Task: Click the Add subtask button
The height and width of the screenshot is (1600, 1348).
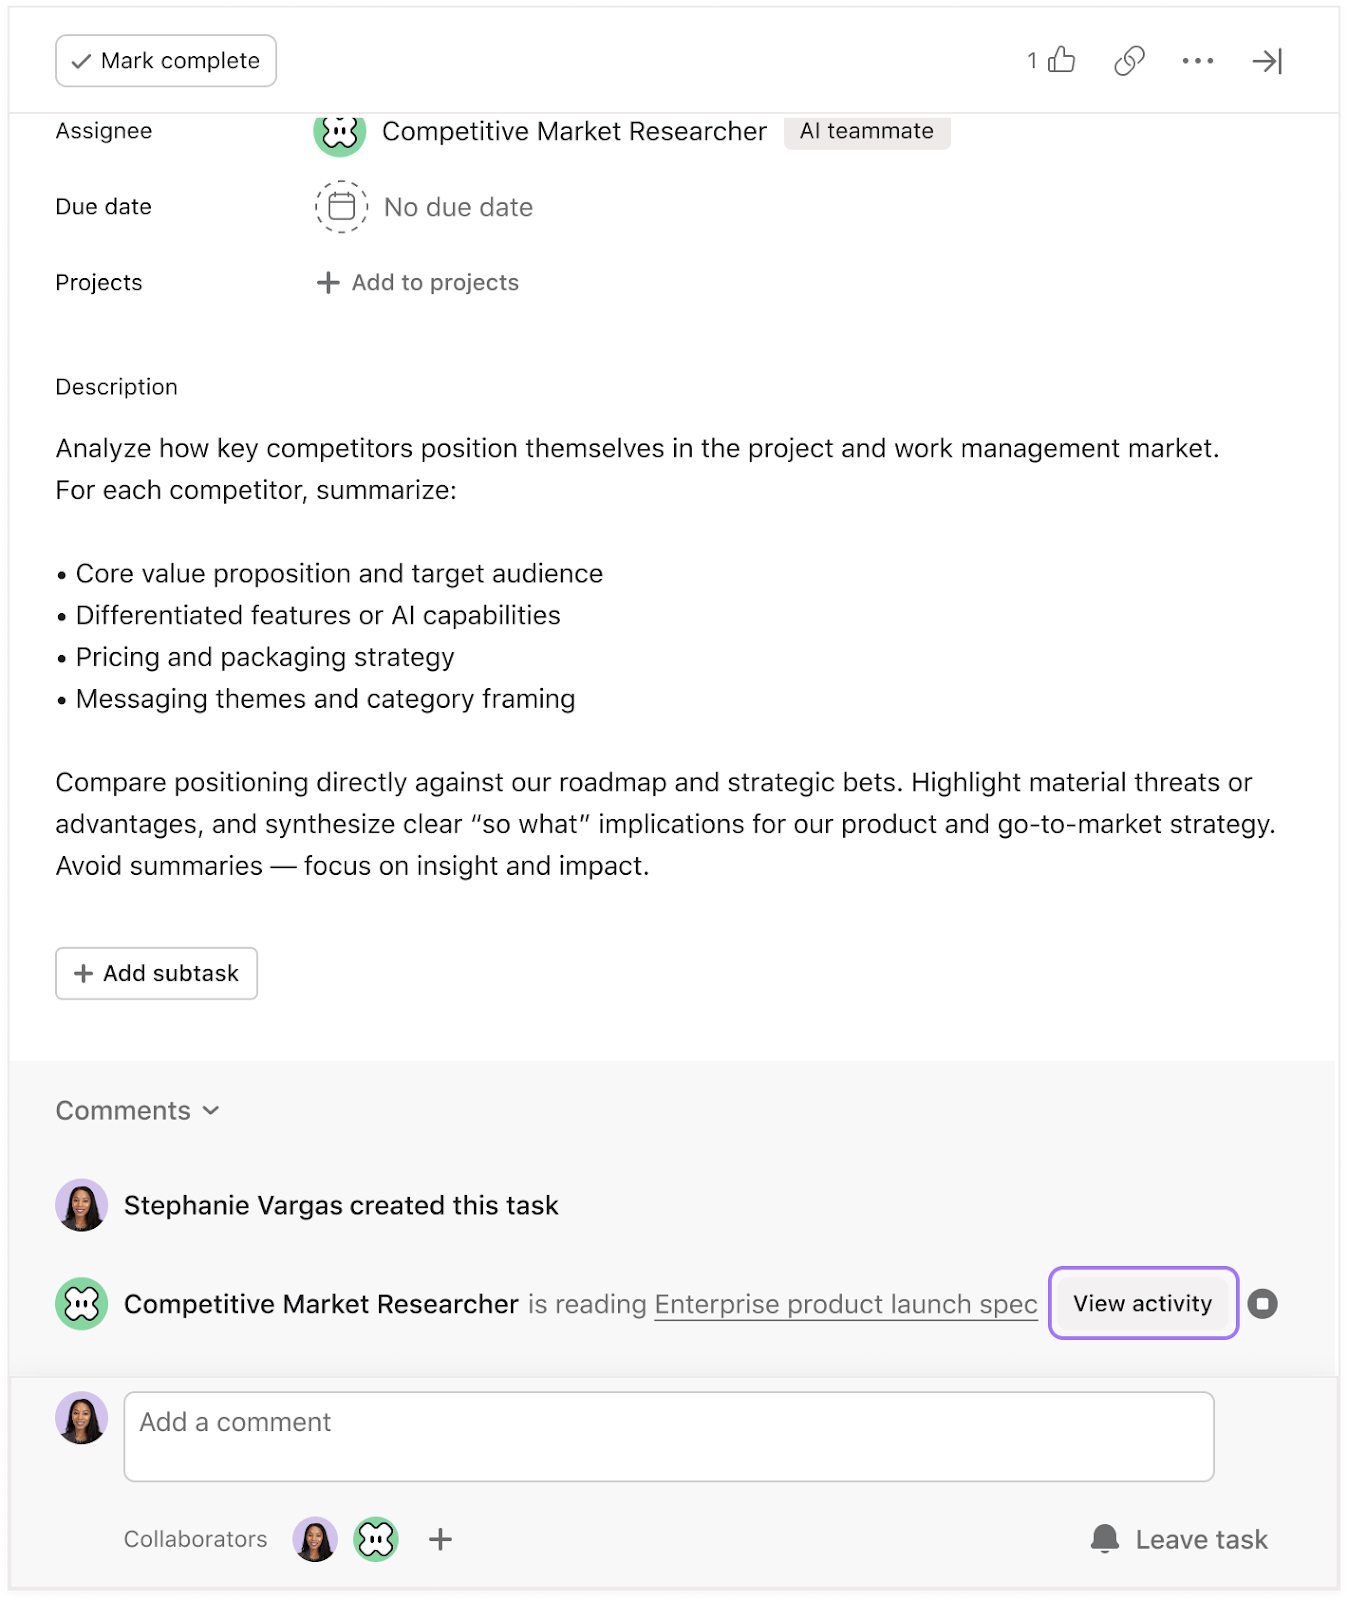Action: [x=157, y=973]
